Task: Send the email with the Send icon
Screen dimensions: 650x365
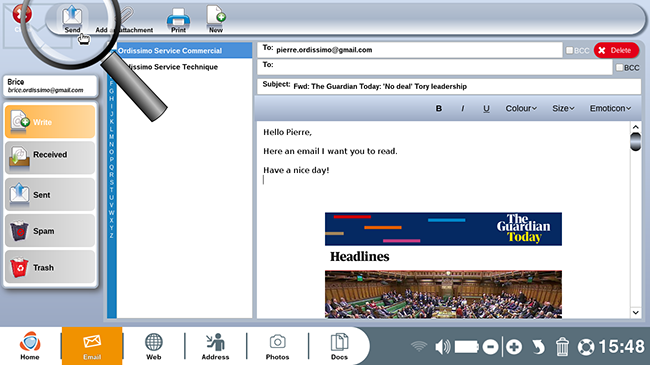Action: (x=72, y=19)
